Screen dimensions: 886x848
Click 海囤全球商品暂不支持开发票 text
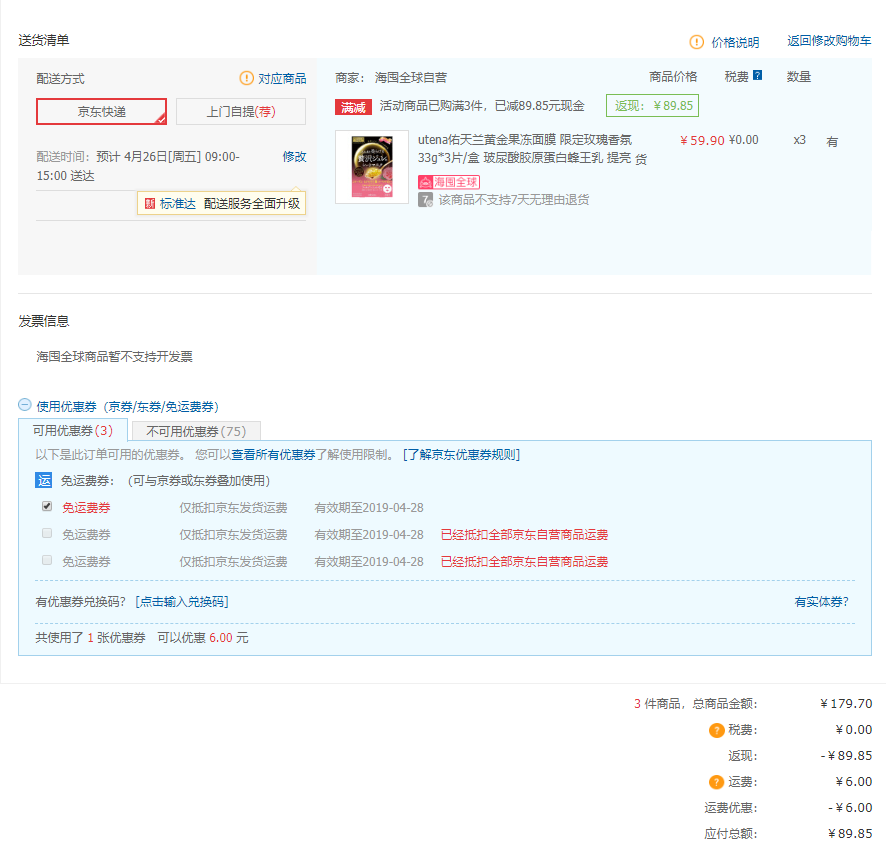(114, 356)
